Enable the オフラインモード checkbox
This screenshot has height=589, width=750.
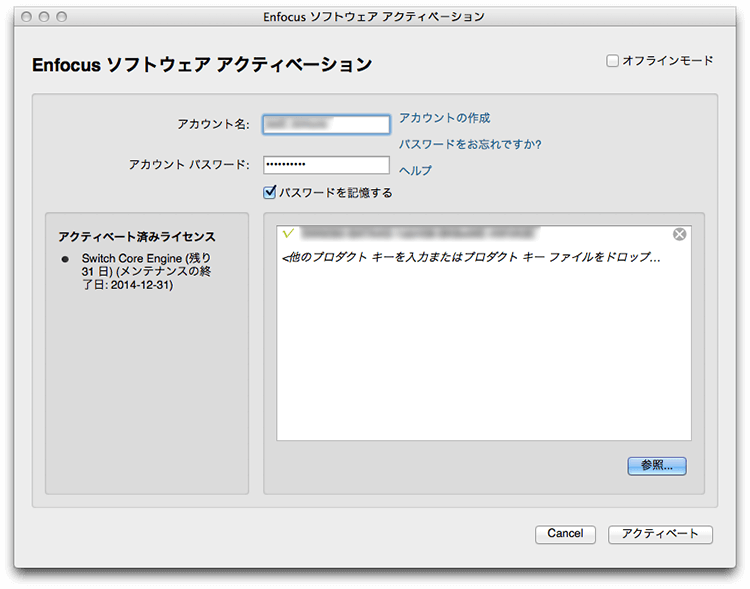pyautogui.click(x=612, y=61)
